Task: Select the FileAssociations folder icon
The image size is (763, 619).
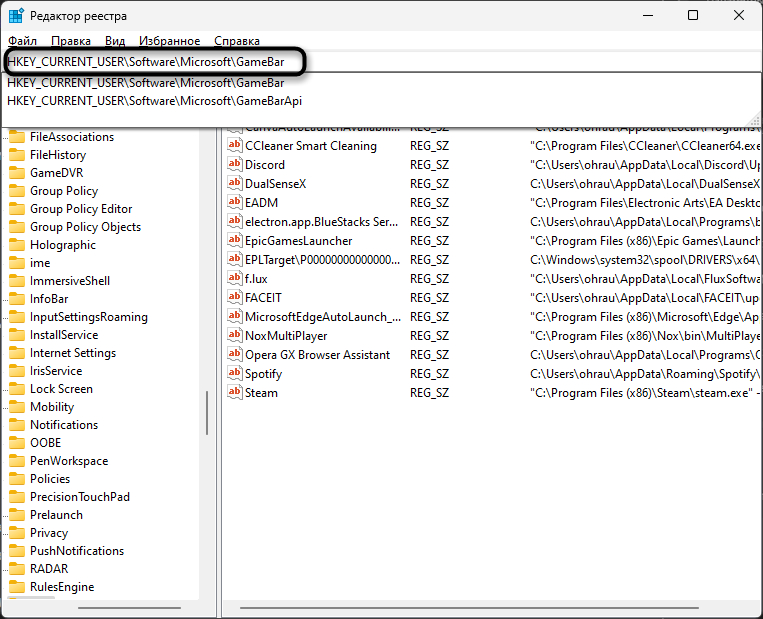Action: click(x=17, y=137)
